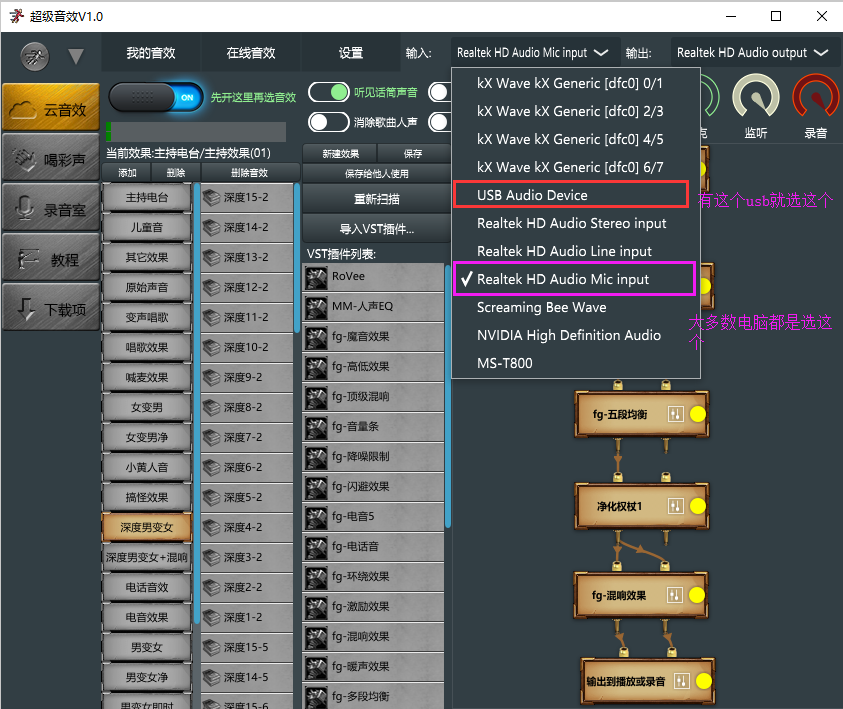Open the 下载项 downloads section

pos(51,309)
